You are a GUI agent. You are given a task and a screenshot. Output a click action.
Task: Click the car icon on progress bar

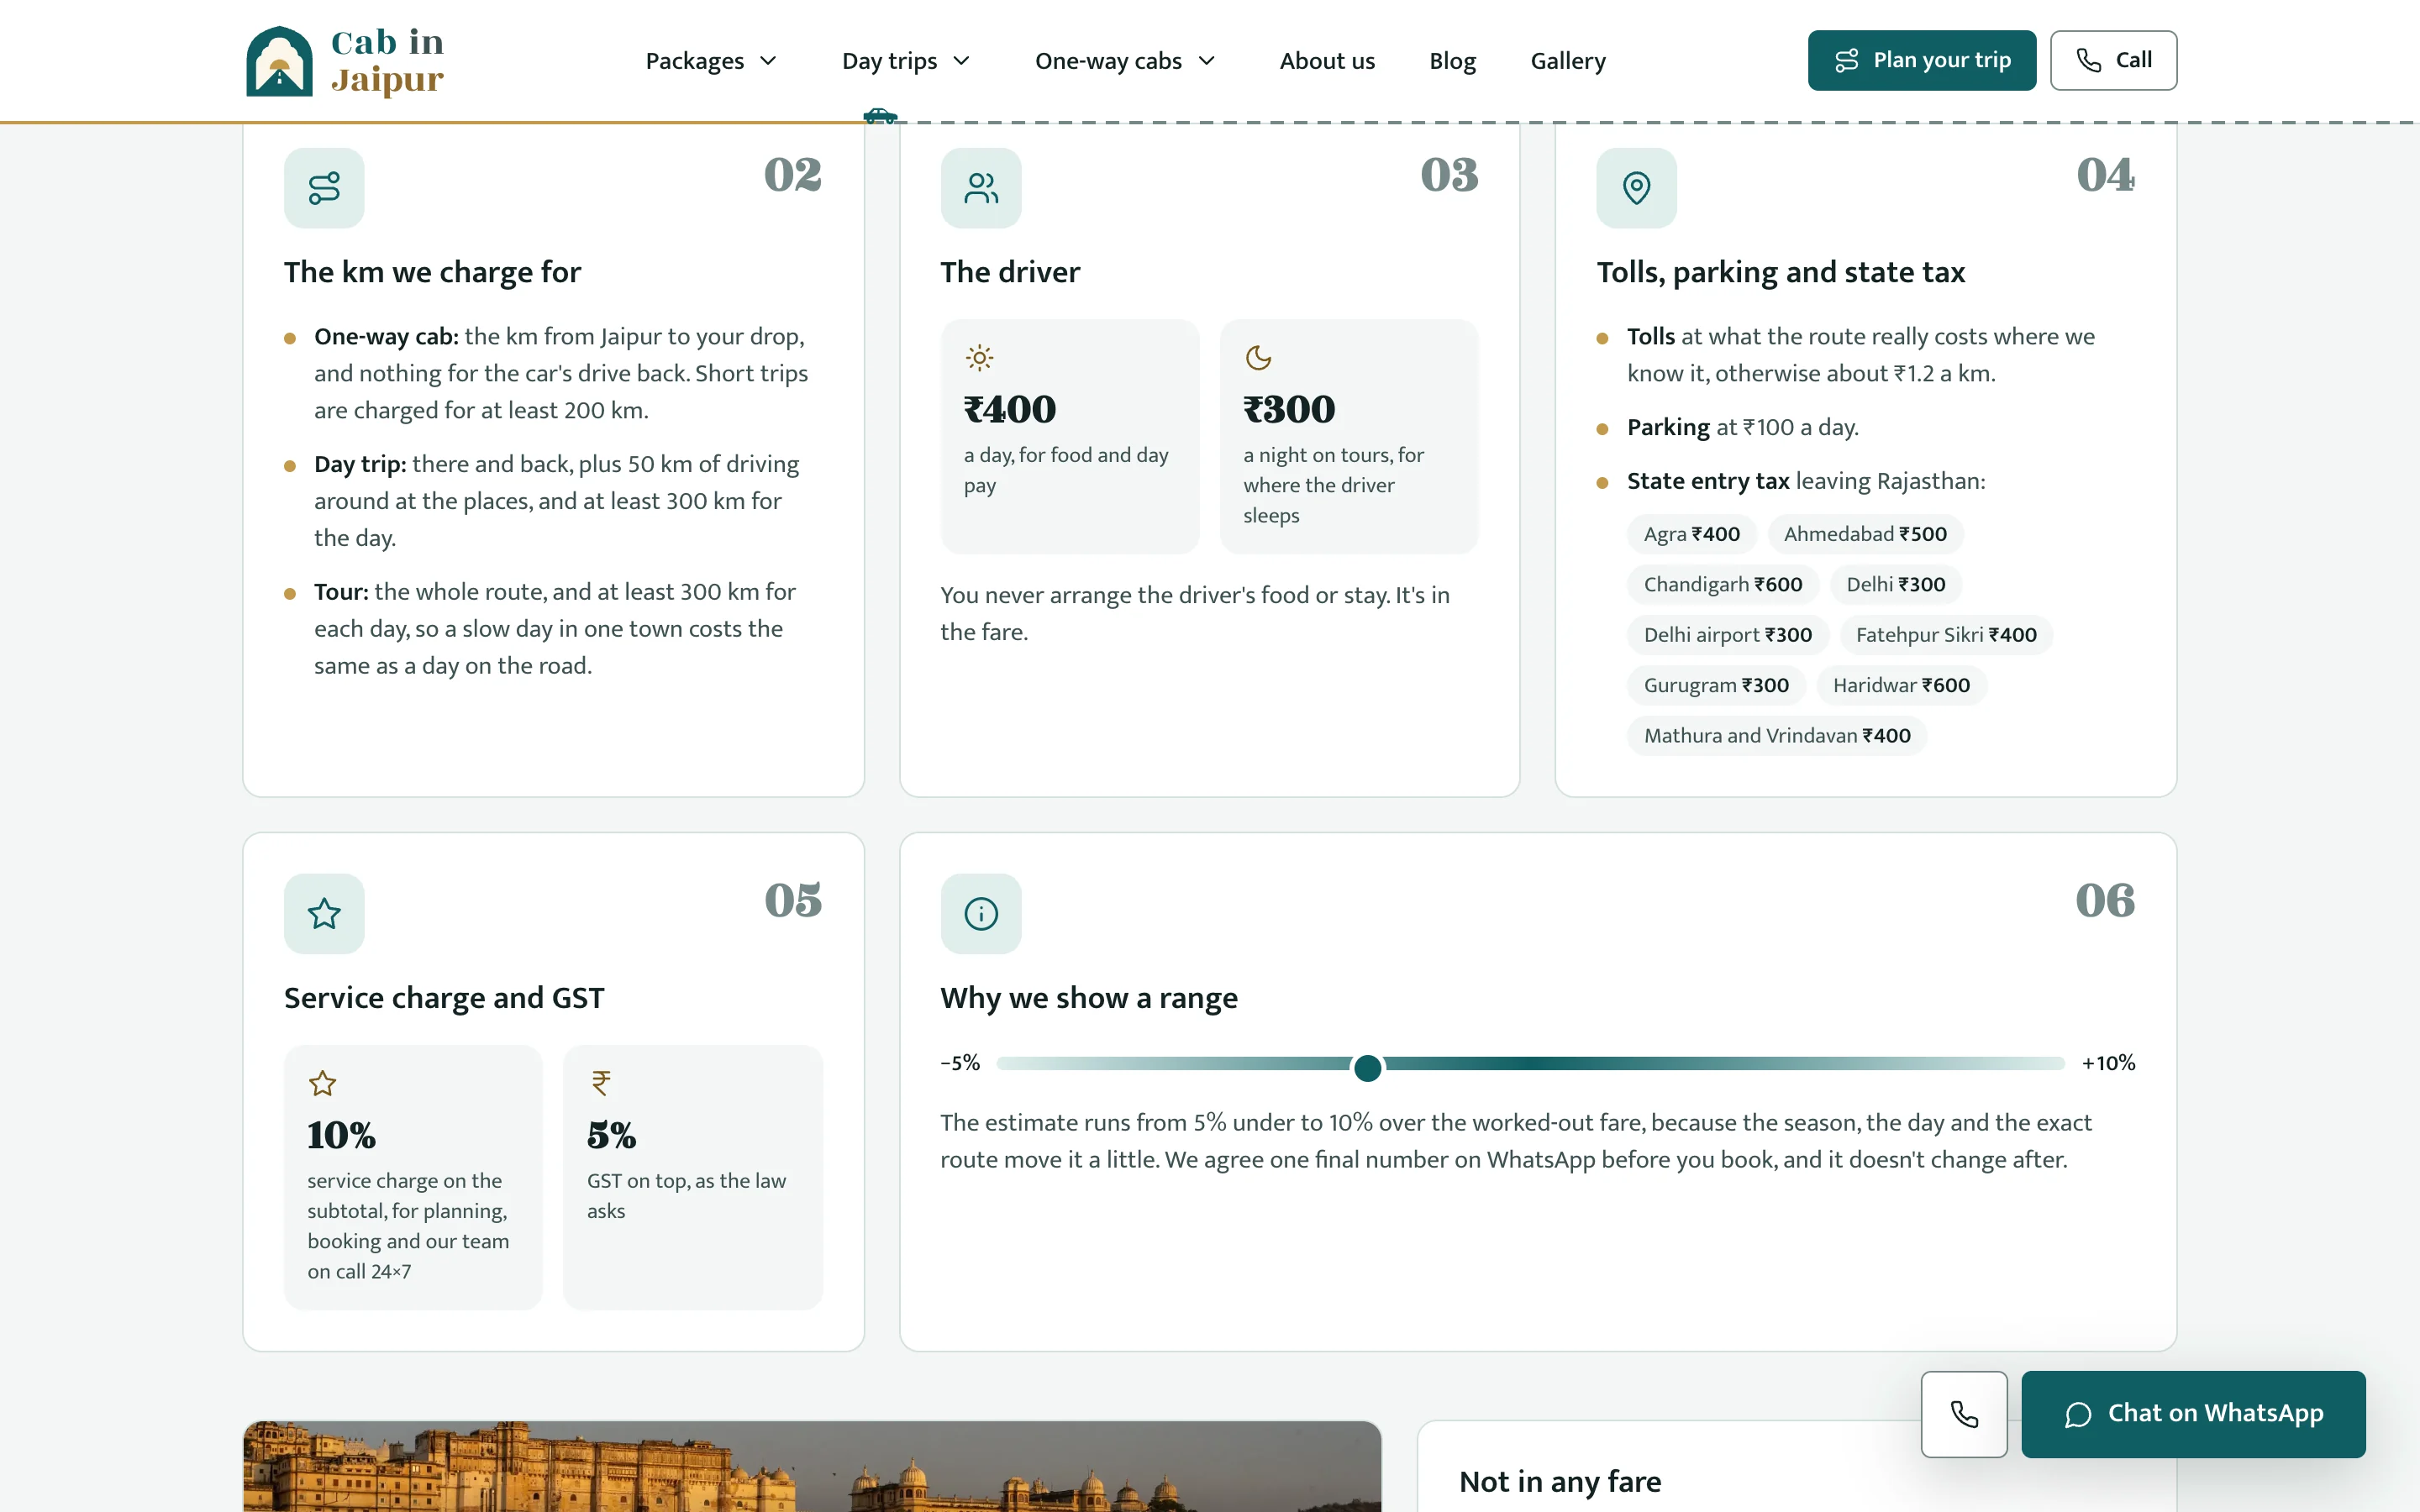pos(880,116)
